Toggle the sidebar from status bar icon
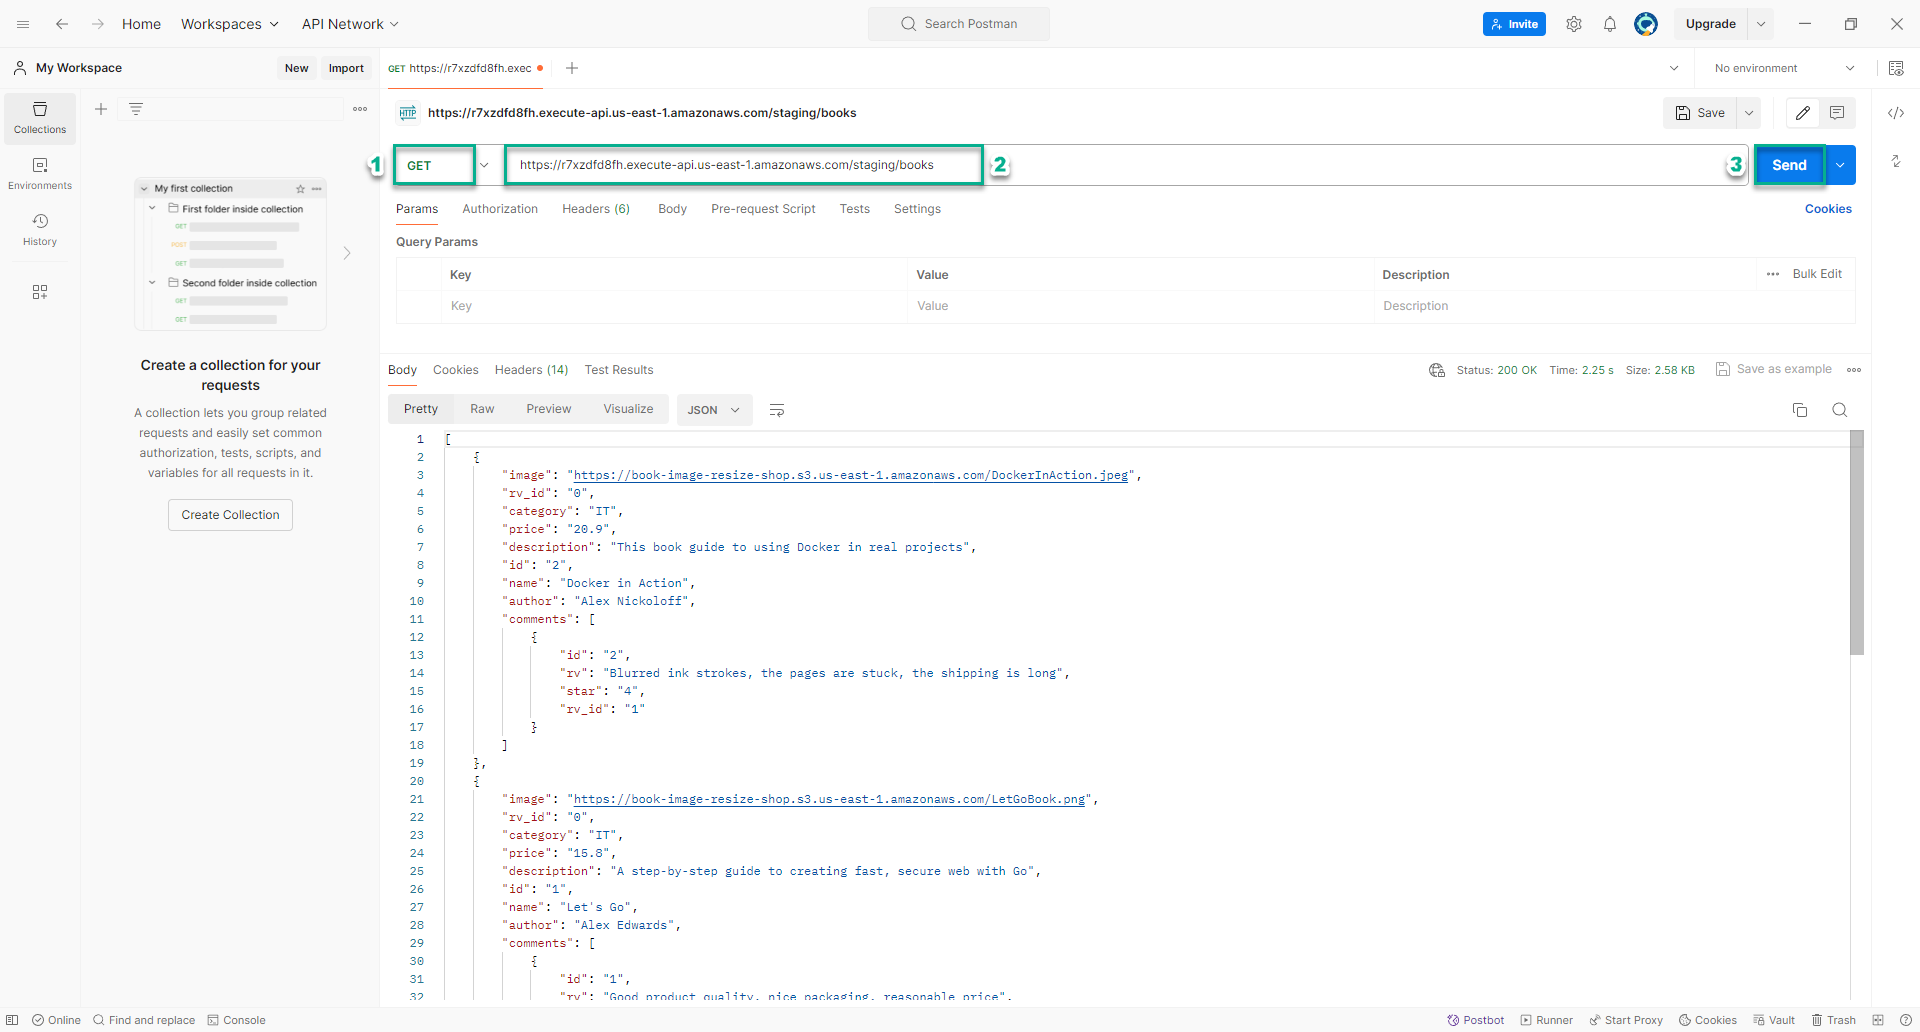Screen dimensions: 1920x1032 click(x=12, y=1020)
